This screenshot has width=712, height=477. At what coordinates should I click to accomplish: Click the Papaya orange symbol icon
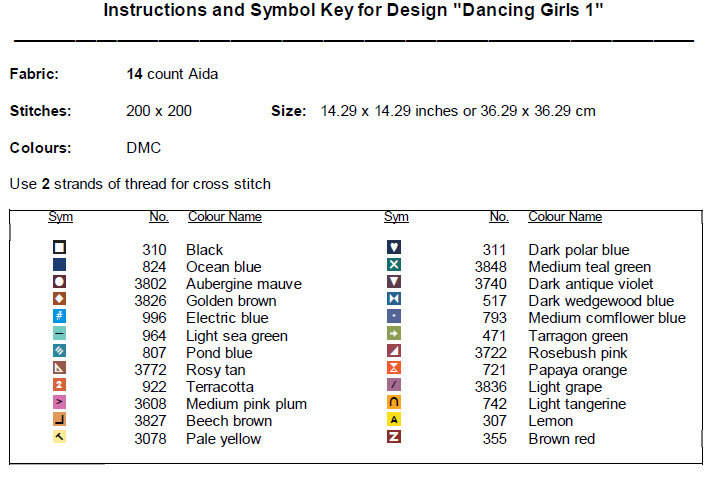[x=394, y=368]
